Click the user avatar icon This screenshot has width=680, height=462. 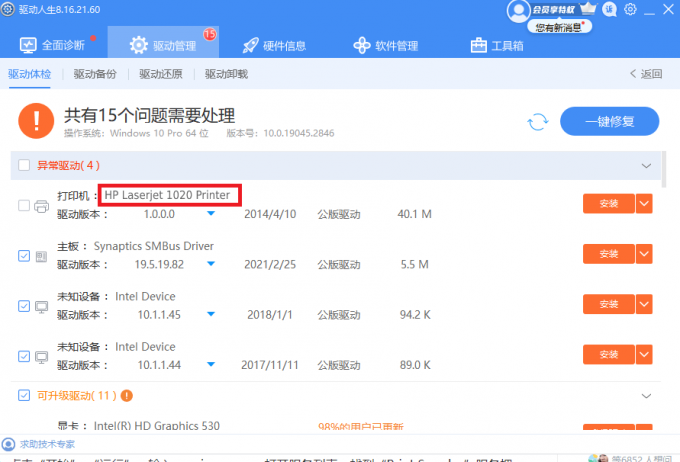(x=517, y=10)
